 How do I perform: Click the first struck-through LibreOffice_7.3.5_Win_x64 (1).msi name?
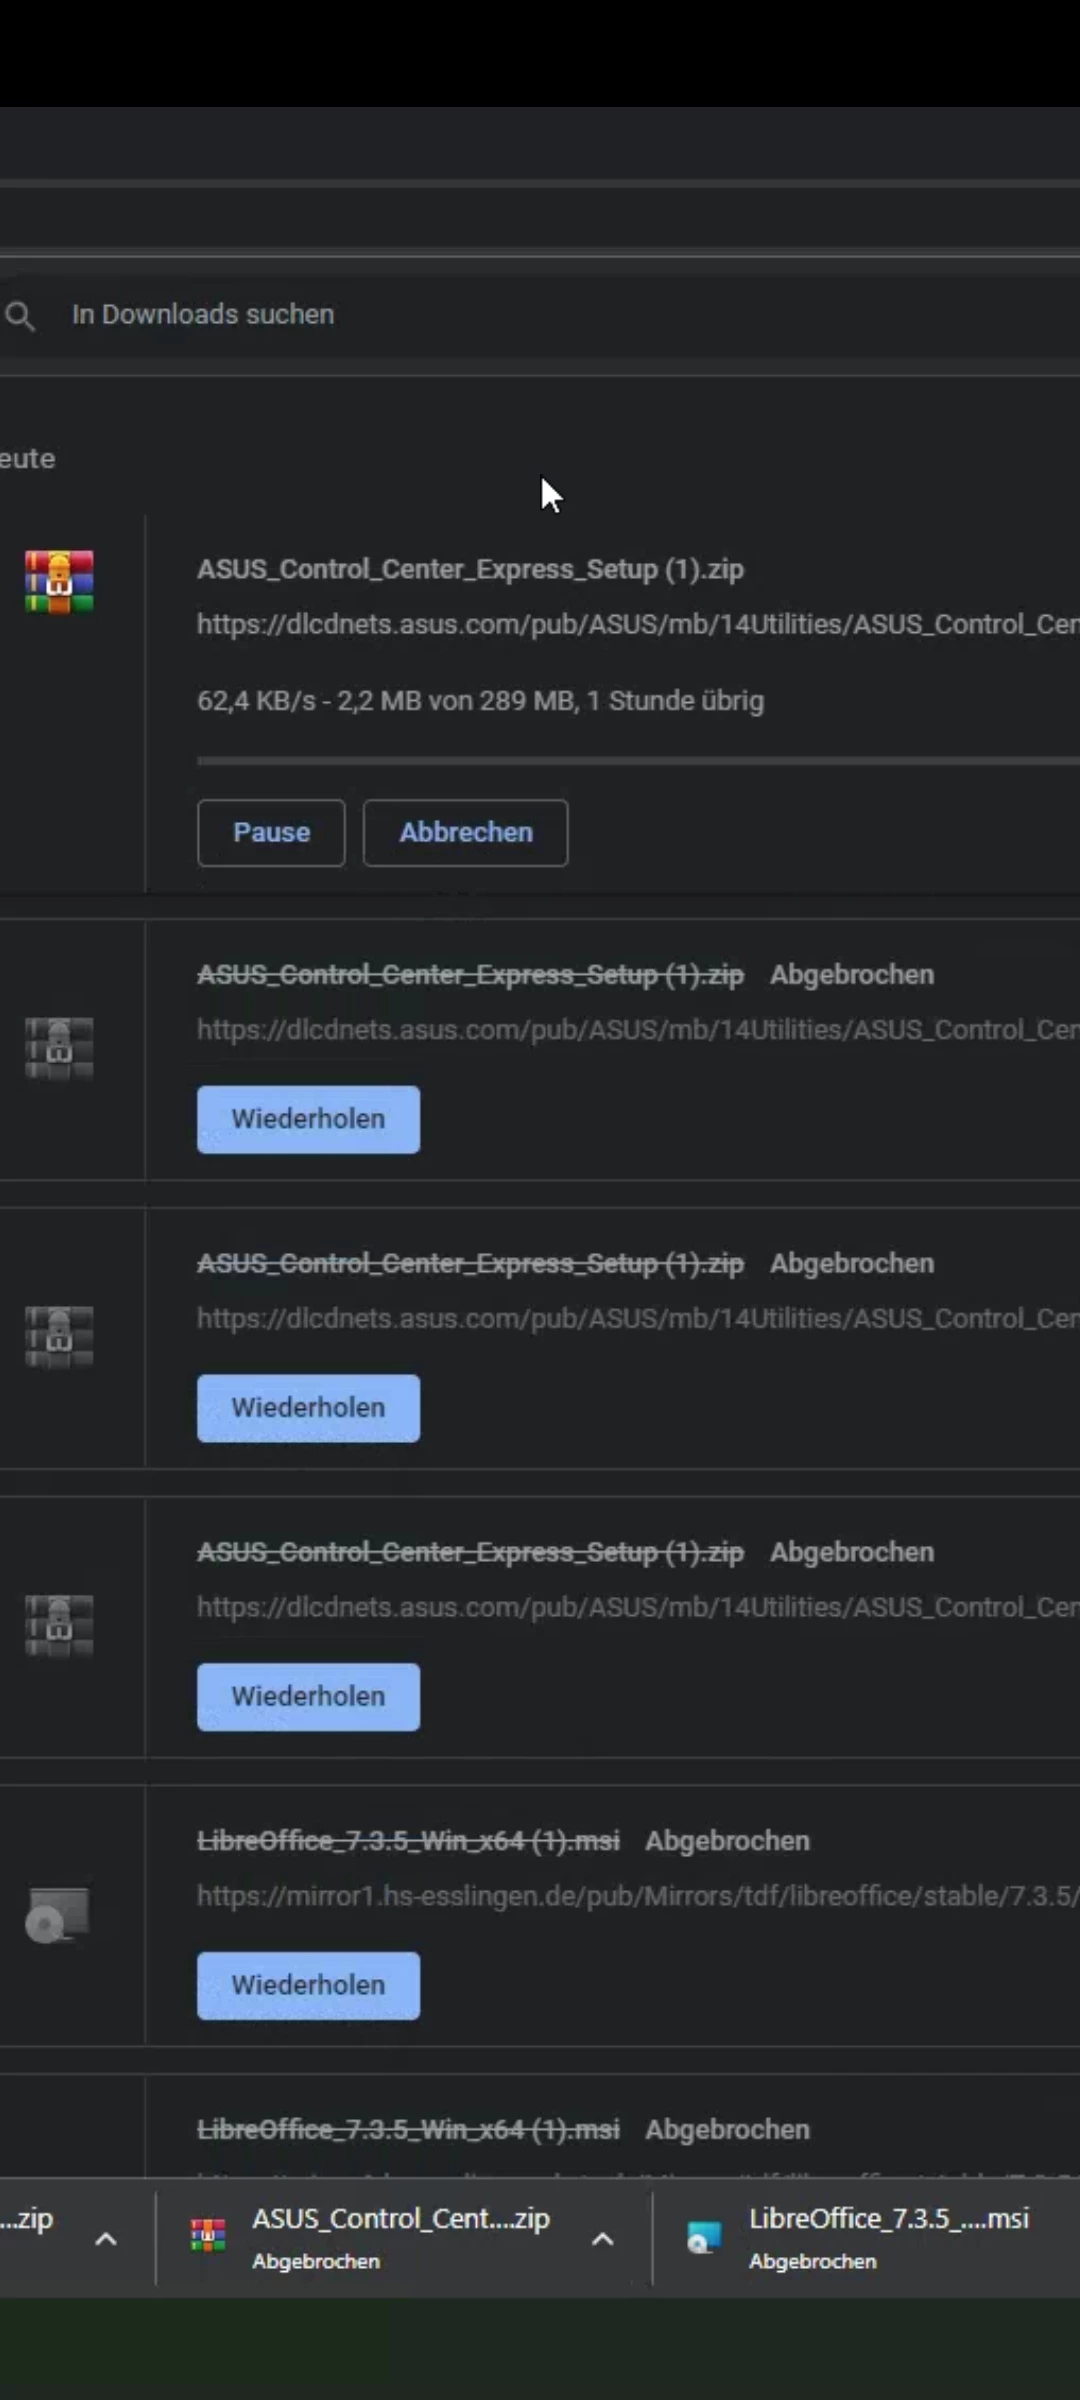click(408, 1841)
